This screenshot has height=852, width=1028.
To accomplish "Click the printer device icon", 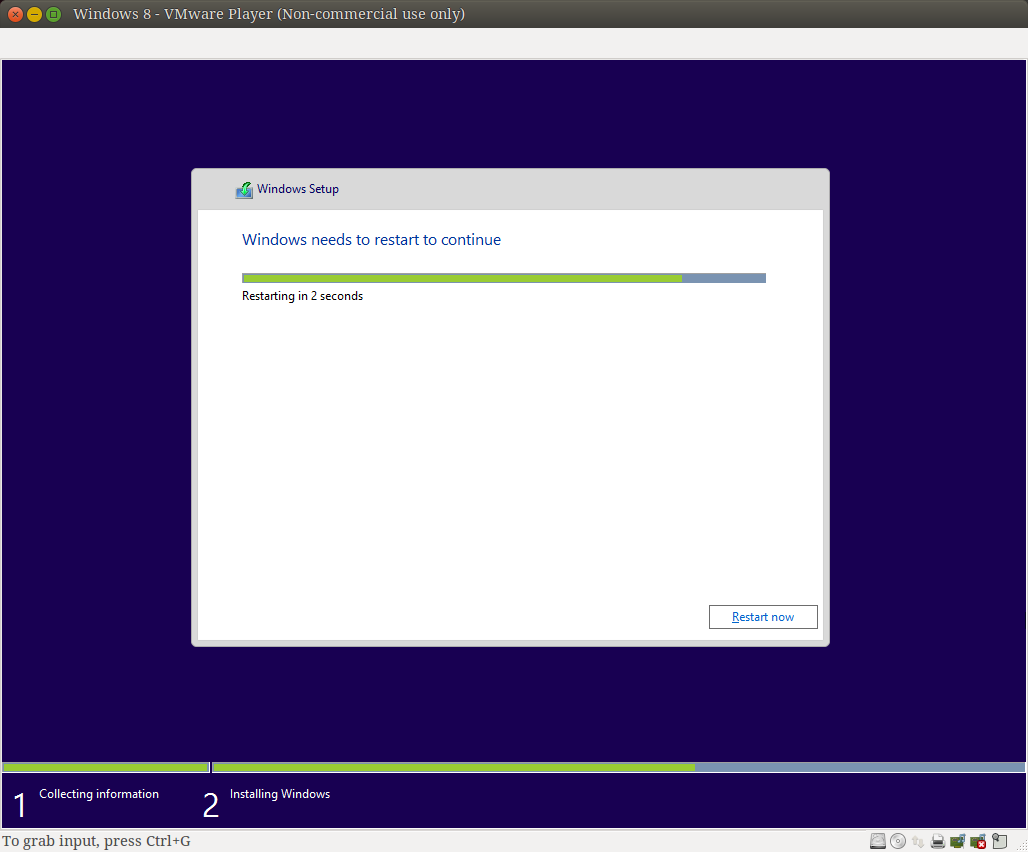I will click(938, 841).
